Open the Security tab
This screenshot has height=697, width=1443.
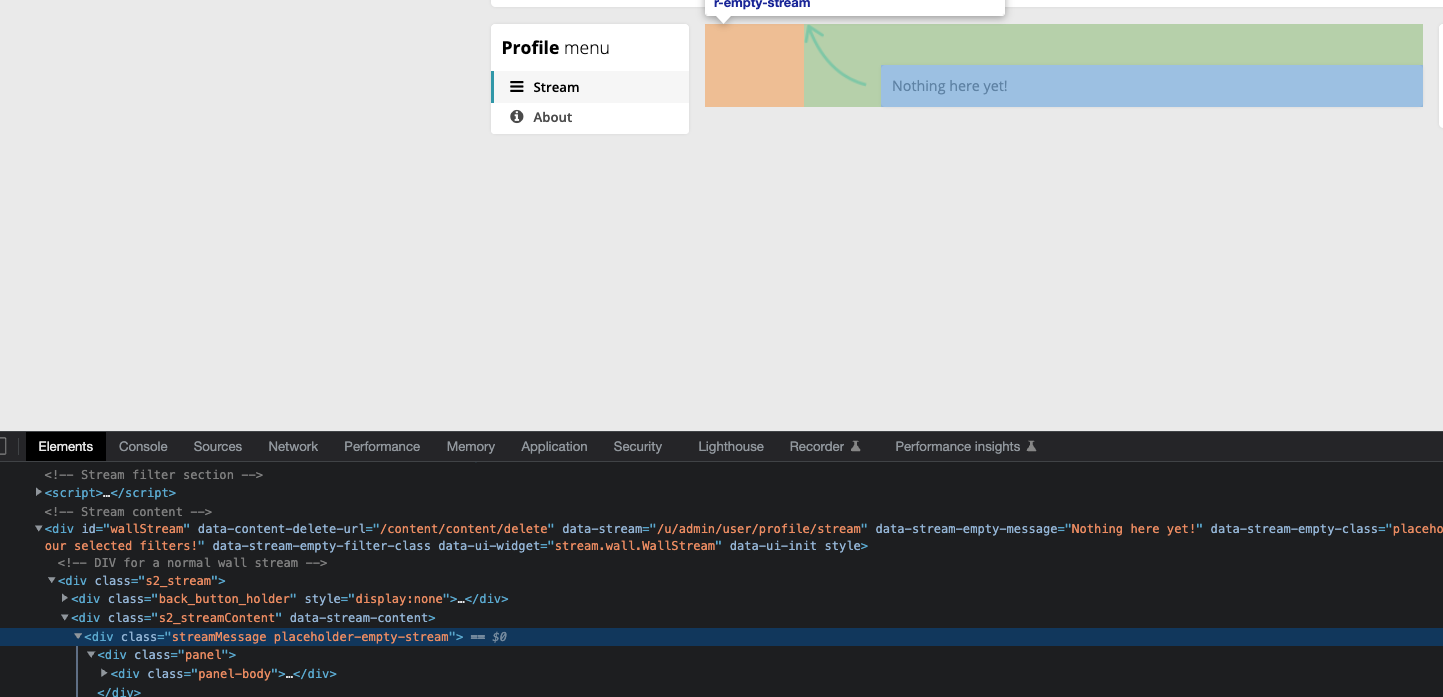[x=637, y=446]
